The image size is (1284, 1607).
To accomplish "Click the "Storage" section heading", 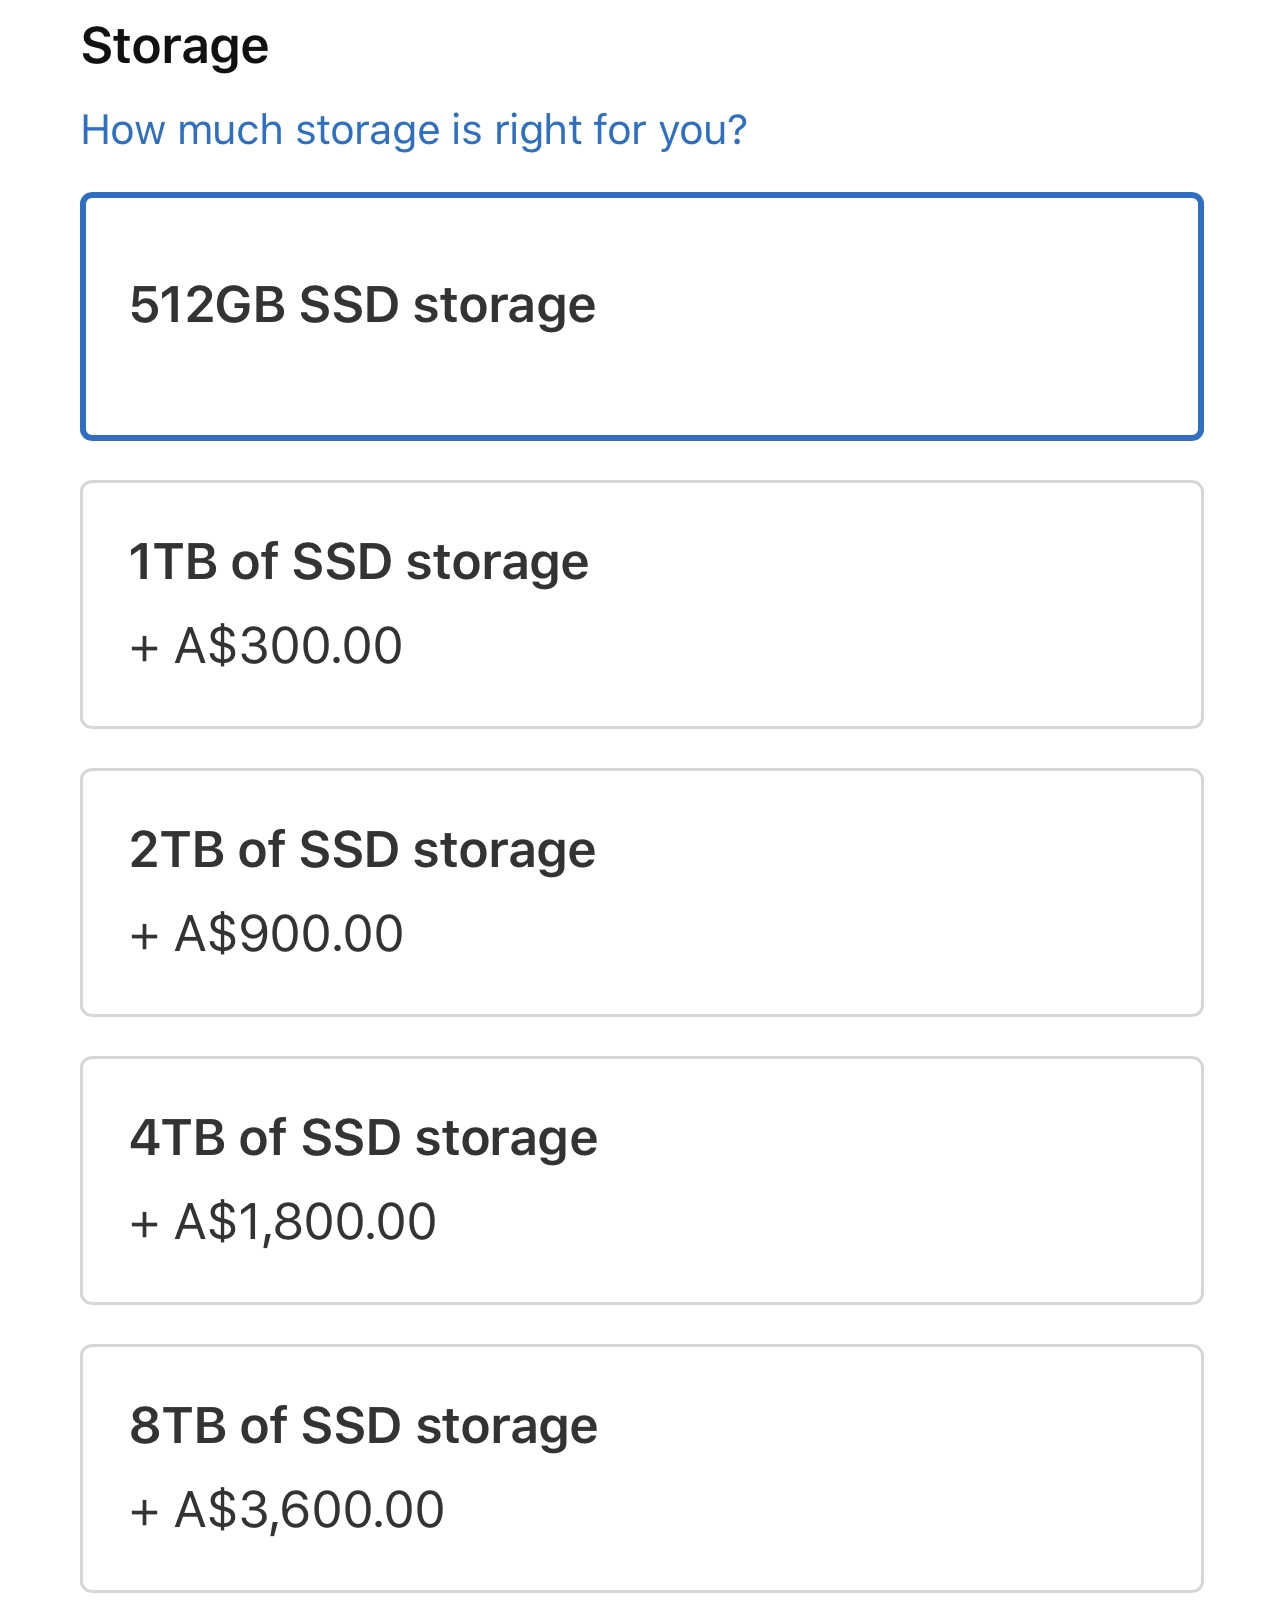I will click(x=175, y=46).
